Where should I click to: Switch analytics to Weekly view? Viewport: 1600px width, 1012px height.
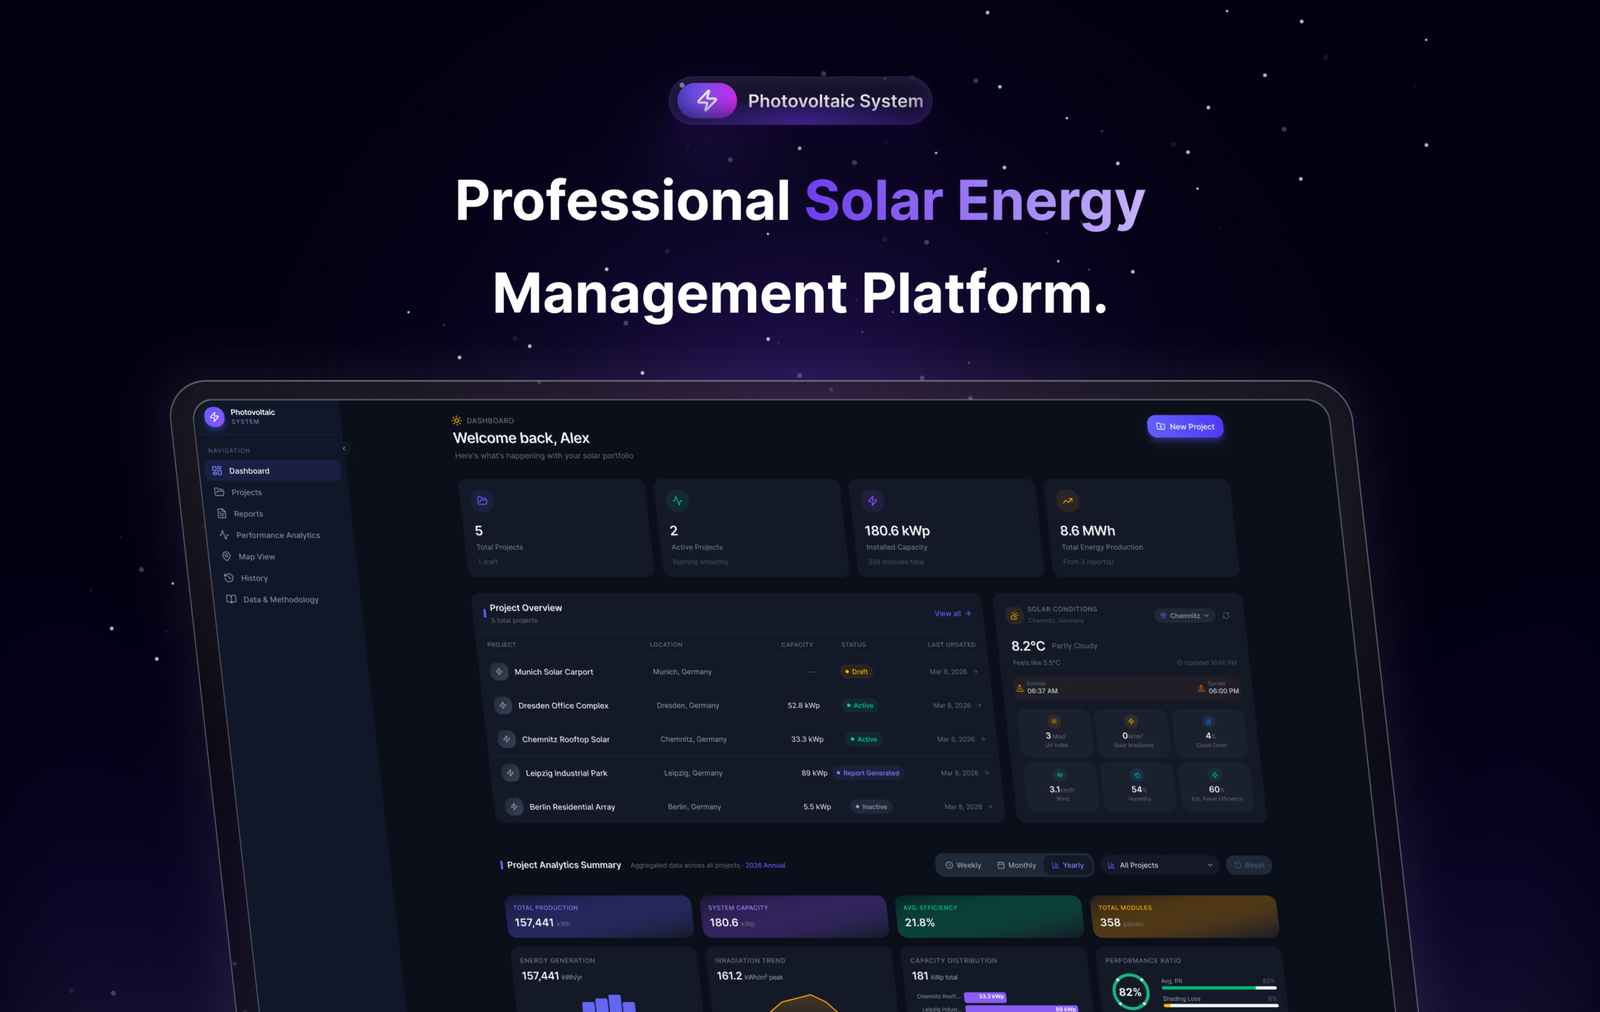(x=964, y=865)
